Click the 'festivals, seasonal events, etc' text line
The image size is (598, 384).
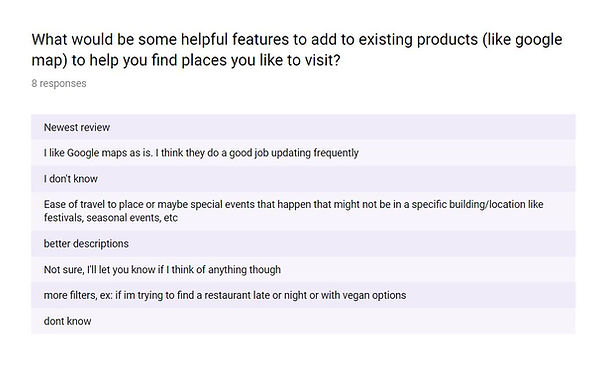(111, 218)
